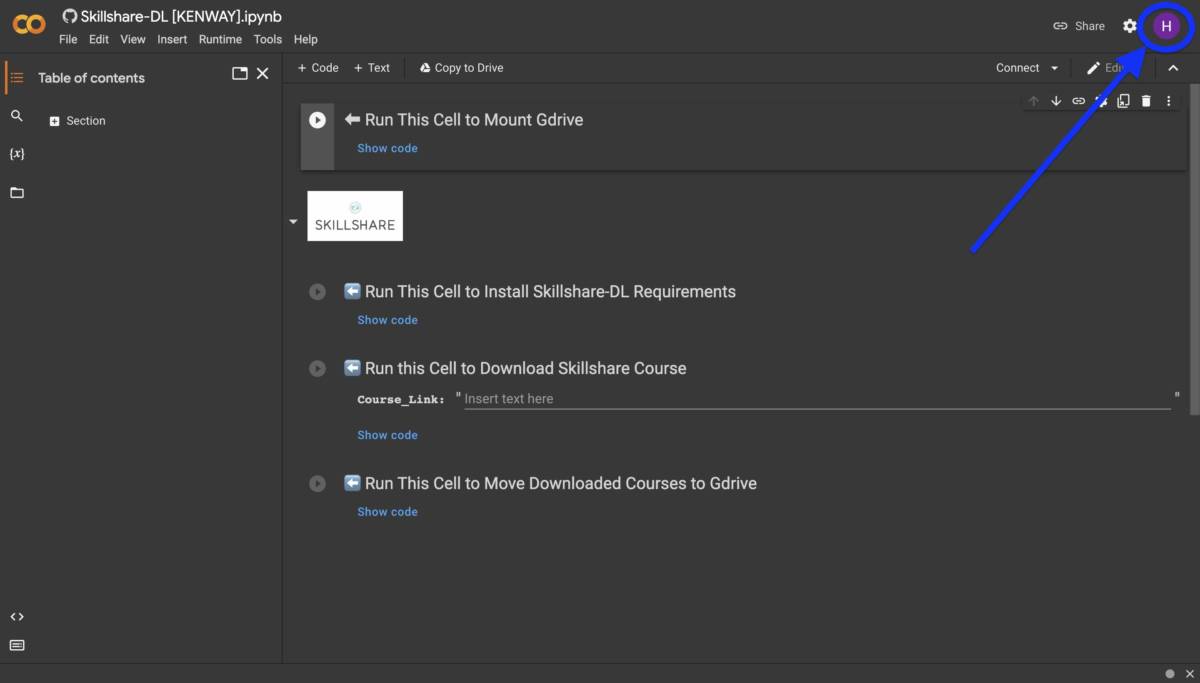The height and width of the screenshot is (683, 1200).
Task: Open the File menu
Action: tap(68, 40)
